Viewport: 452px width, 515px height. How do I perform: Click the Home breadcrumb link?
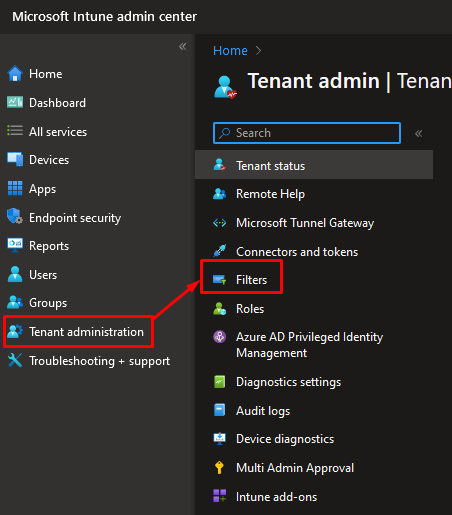coord(230,51)
